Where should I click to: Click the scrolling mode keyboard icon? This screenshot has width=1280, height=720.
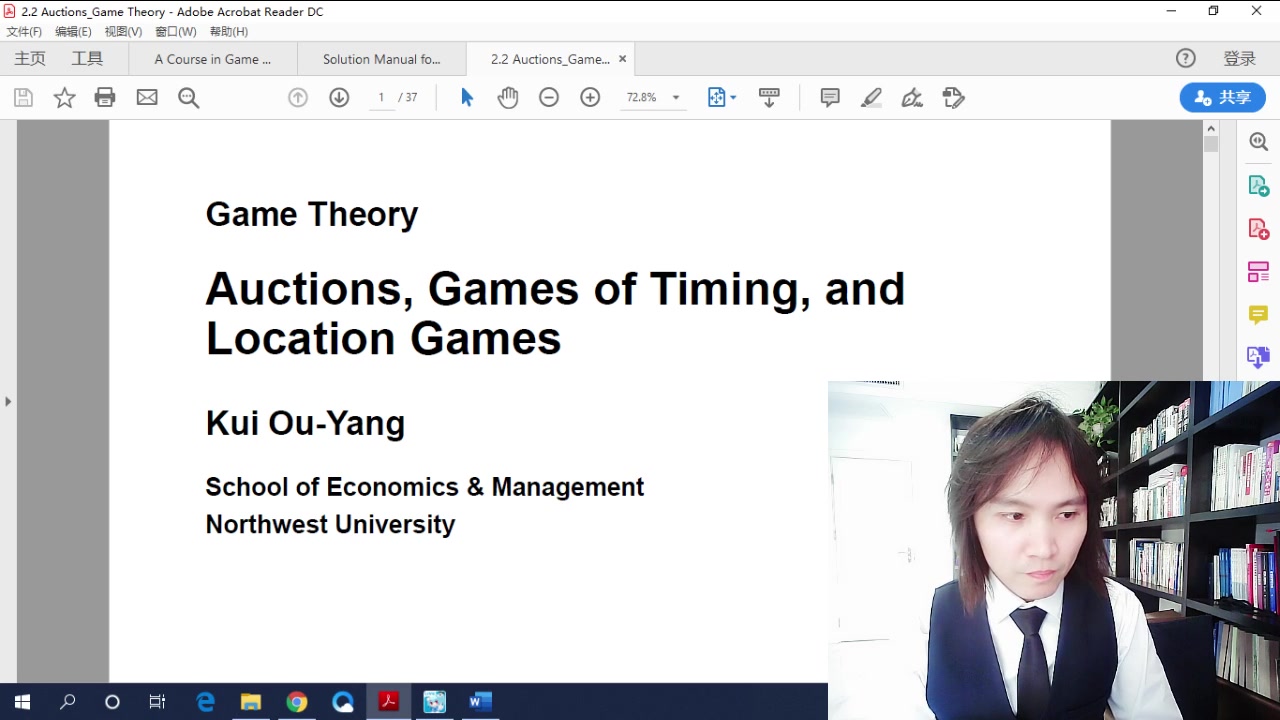click(x=769, y=97)
